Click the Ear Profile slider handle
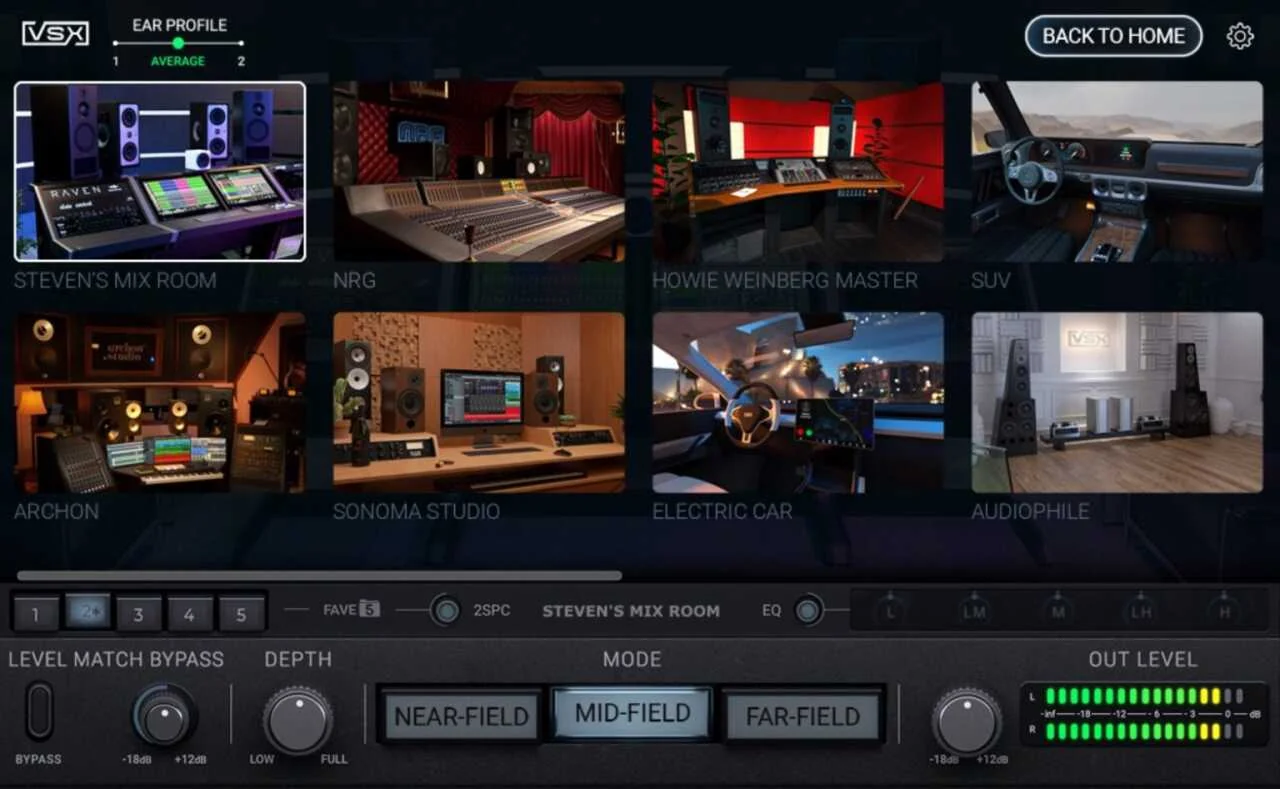The image size is (1280, 789). [178, 43]
